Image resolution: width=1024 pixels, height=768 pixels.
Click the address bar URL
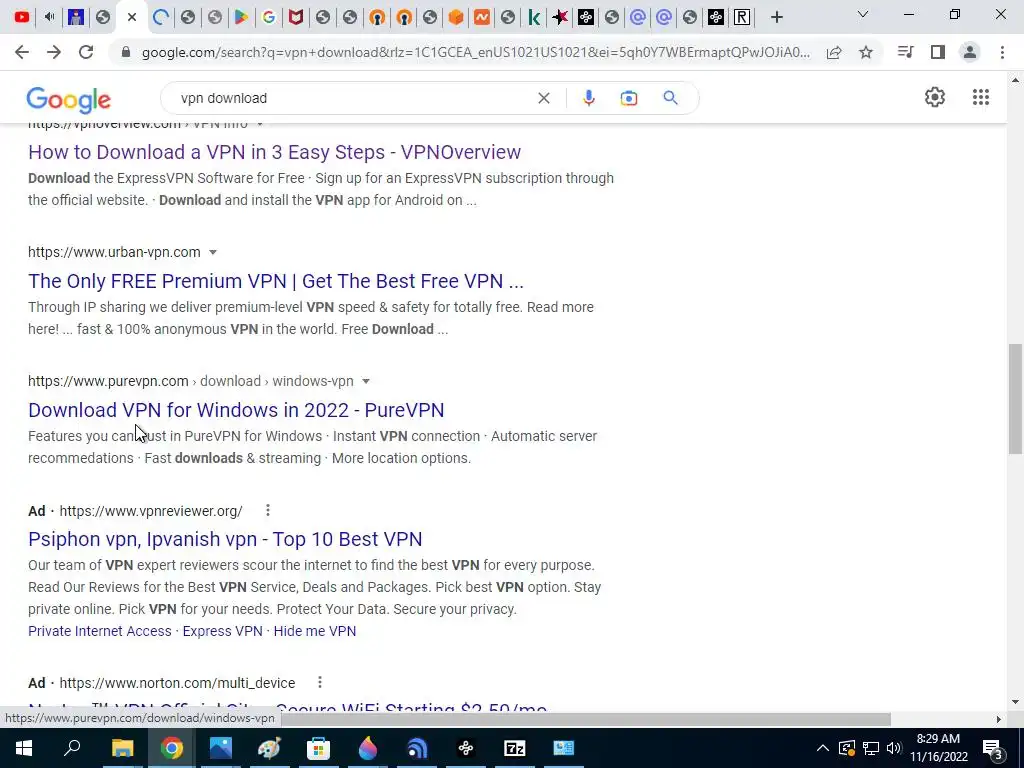click(475, 52)
